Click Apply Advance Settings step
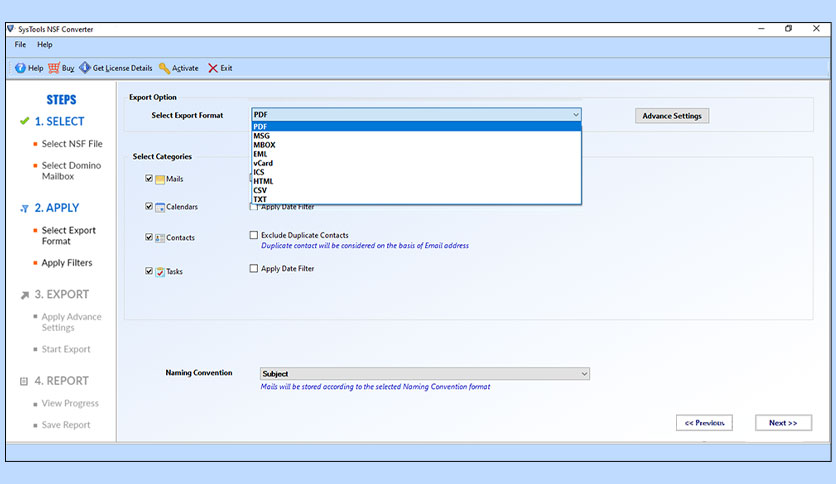Viewport: 836px width, 484px height. [71, 322]
